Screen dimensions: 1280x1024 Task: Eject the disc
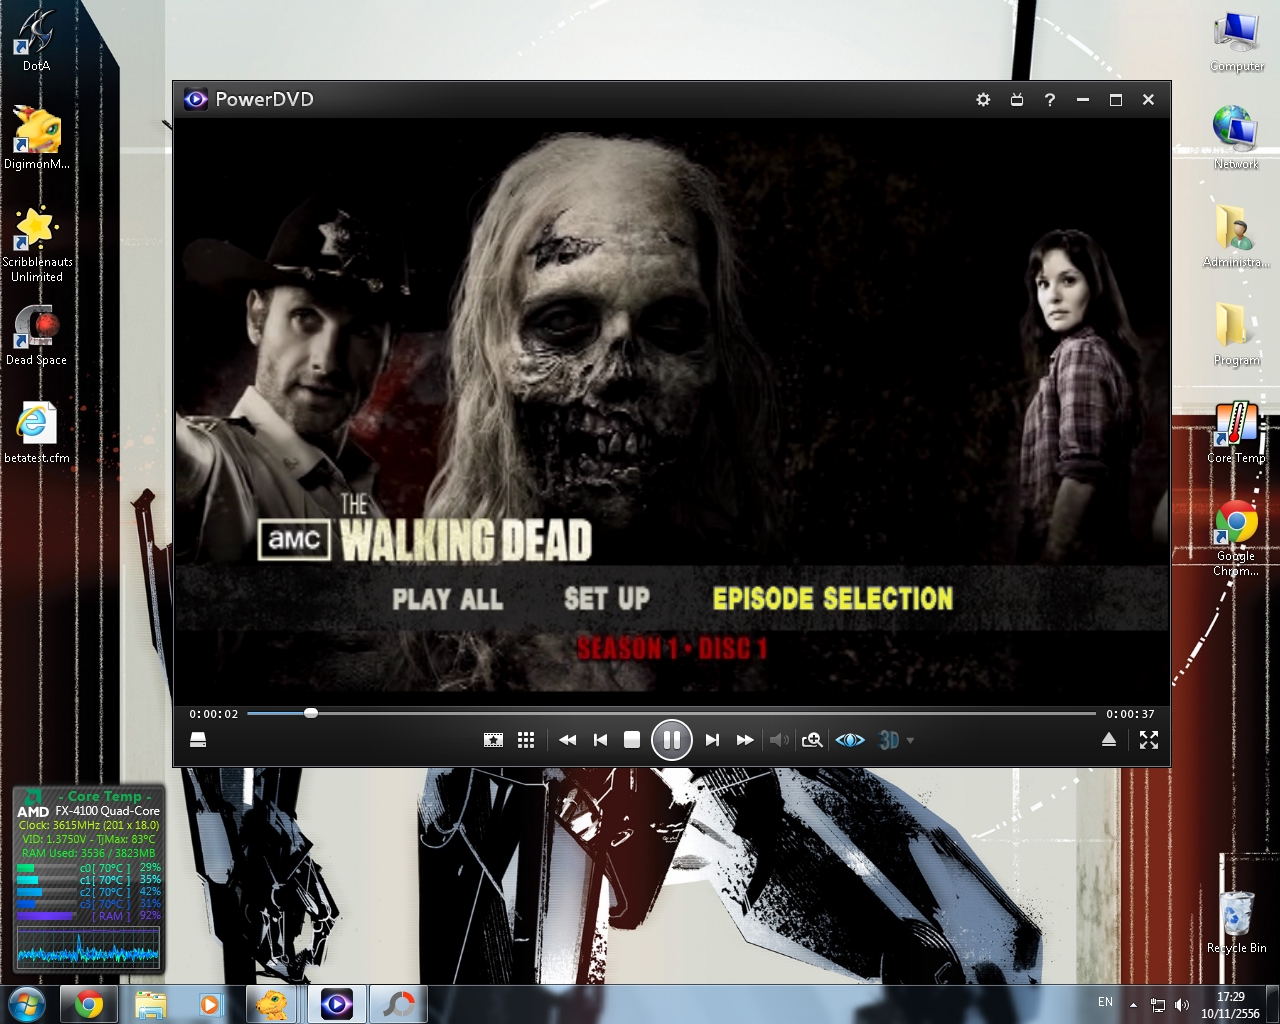click(x=1109, y=740)
